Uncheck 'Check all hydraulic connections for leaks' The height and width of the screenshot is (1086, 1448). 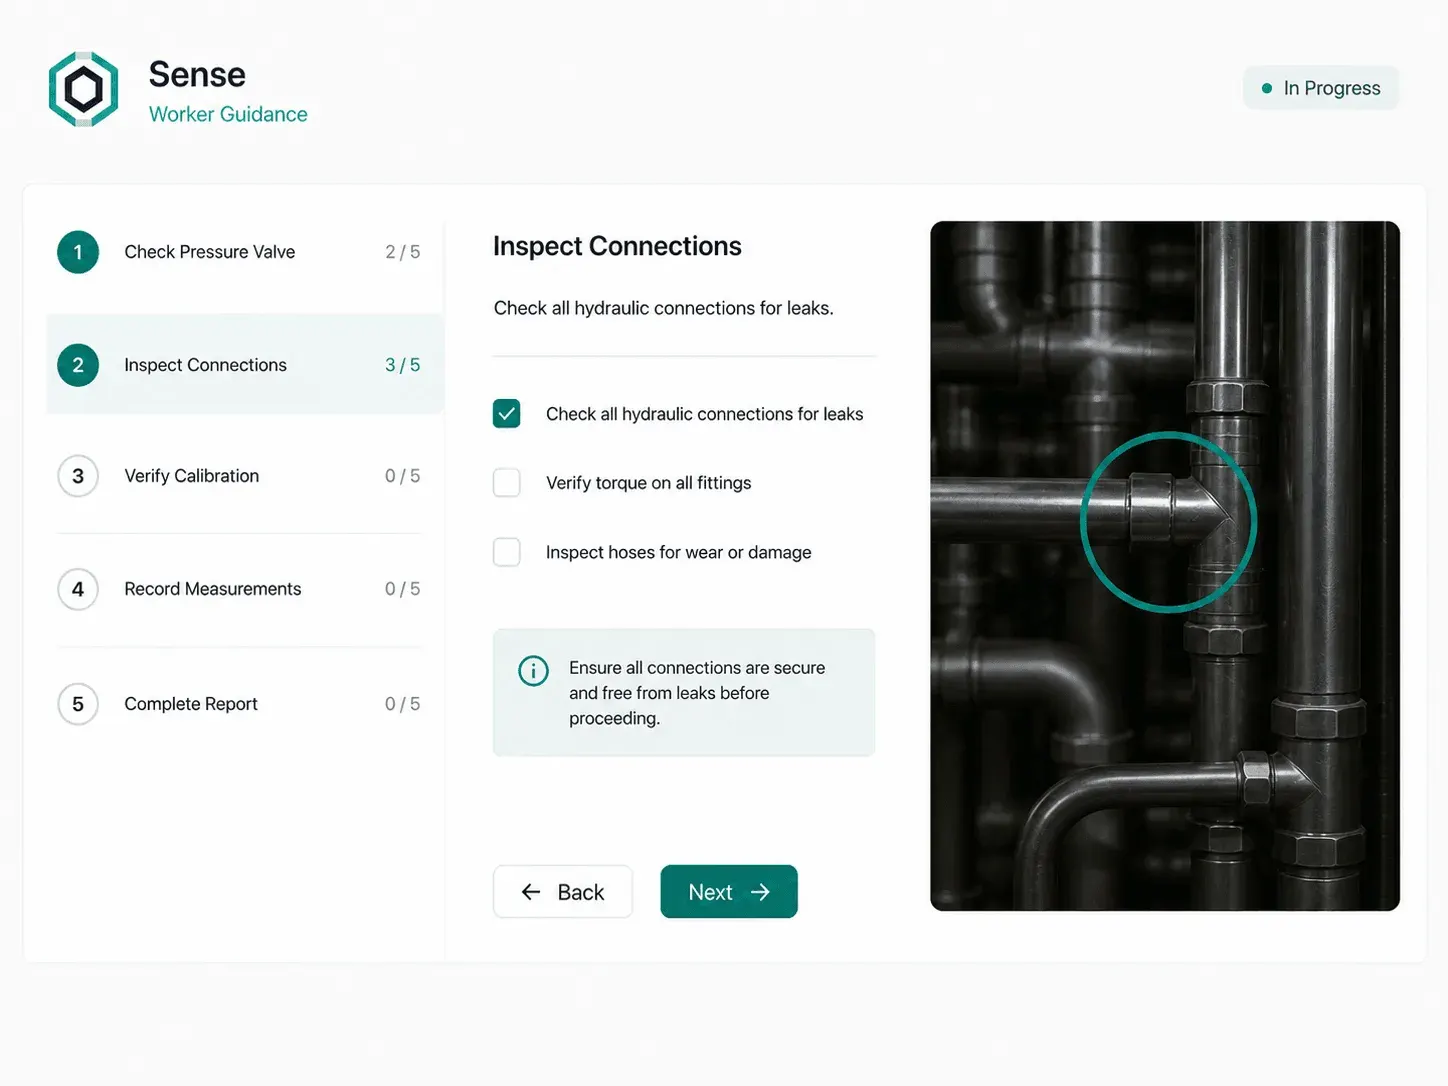507,414
